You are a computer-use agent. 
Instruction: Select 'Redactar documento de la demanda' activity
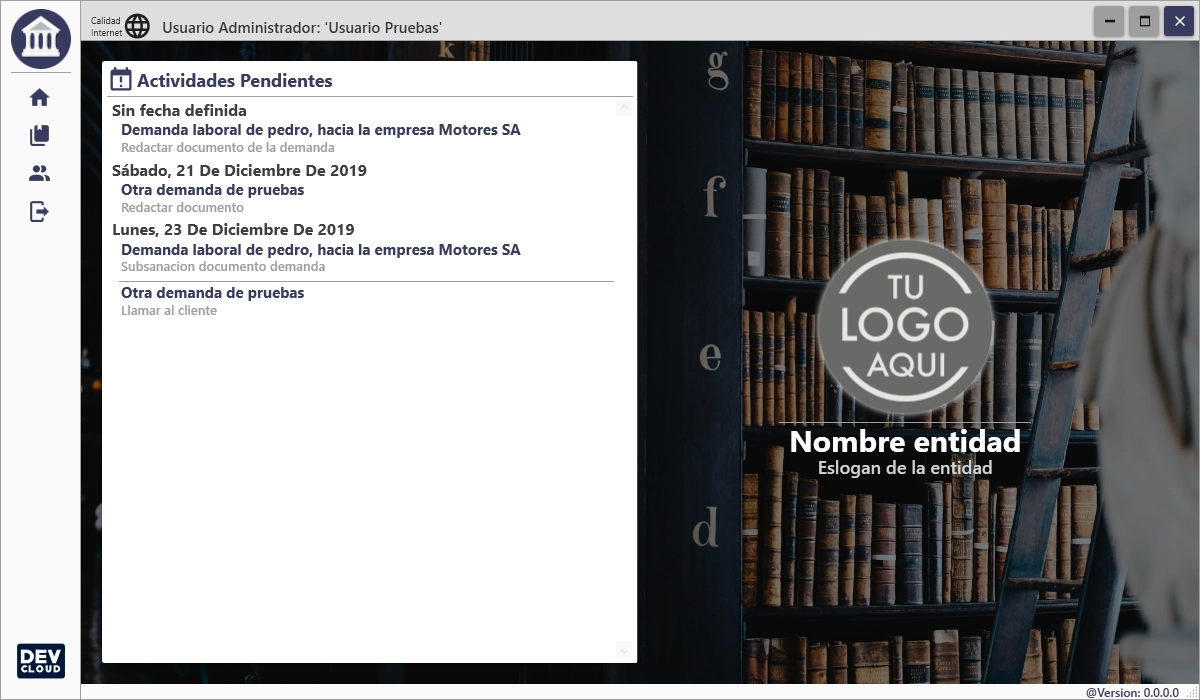click(227, 148)
